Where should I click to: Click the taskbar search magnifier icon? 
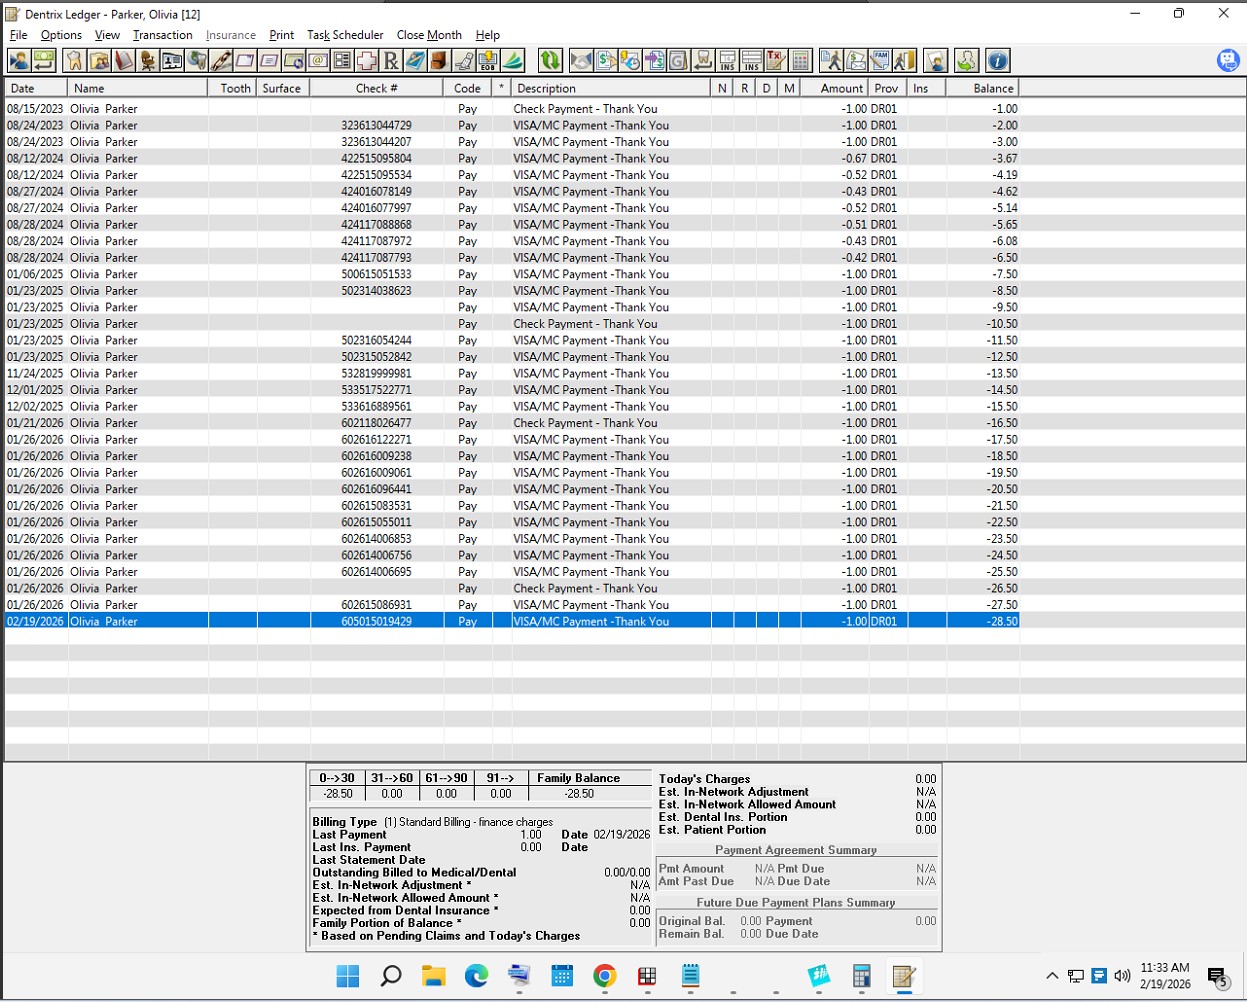(391, 976)
